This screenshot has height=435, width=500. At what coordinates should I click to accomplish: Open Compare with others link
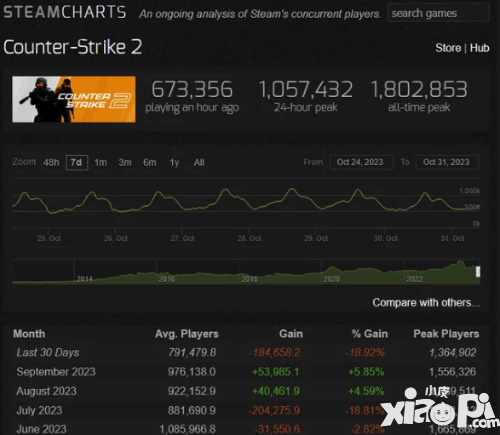point(426,303)
